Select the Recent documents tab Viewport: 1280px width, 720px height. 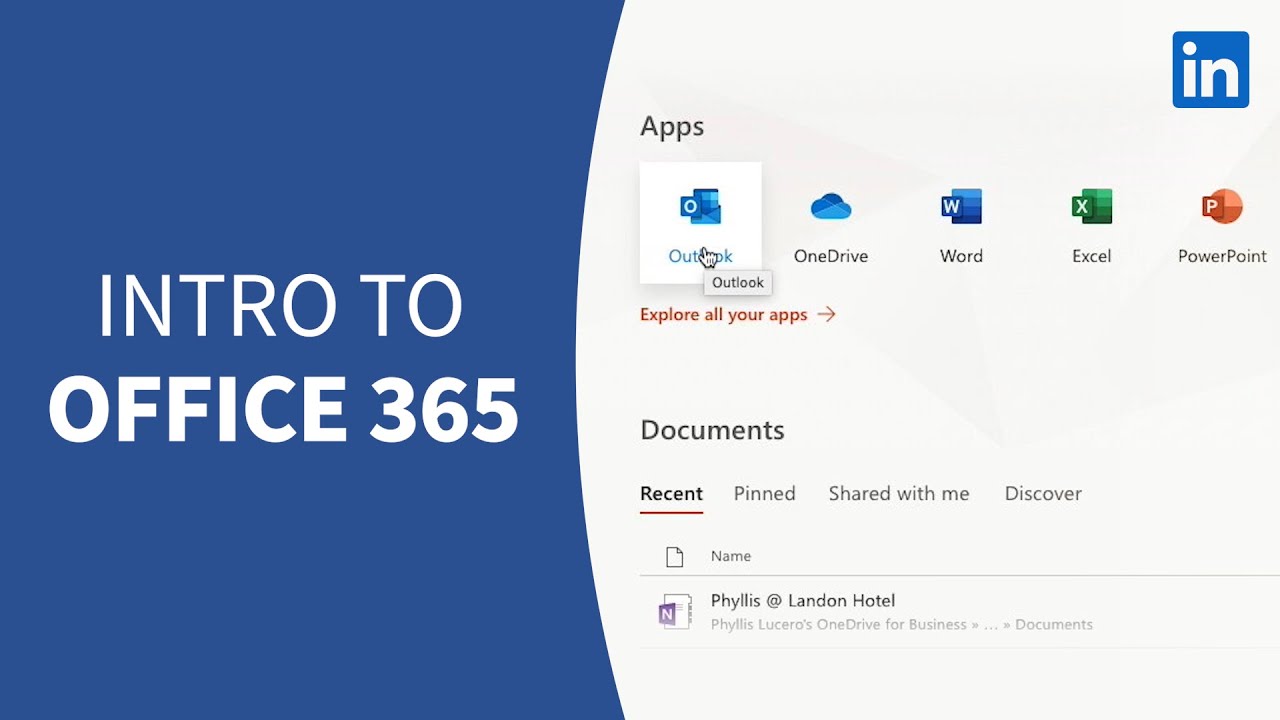click(671, 493)
